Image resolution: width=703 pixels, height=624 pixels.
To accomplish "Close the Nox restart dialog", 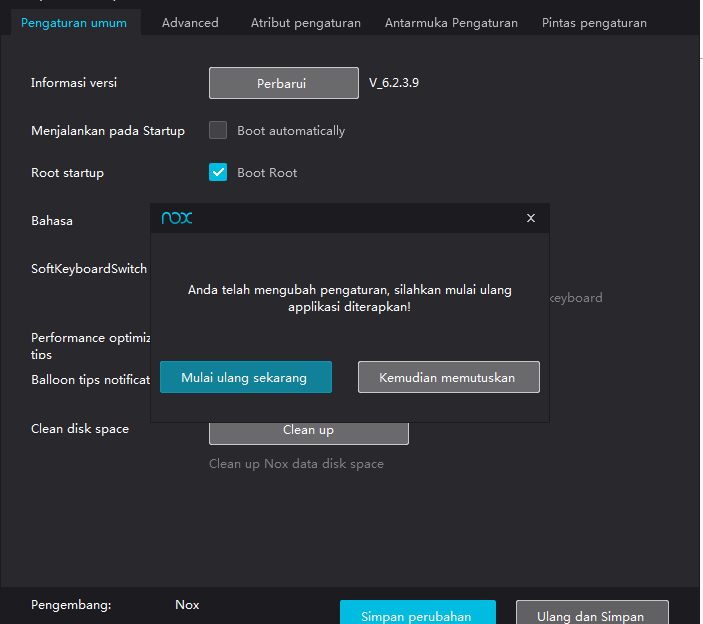I will 530,218.
